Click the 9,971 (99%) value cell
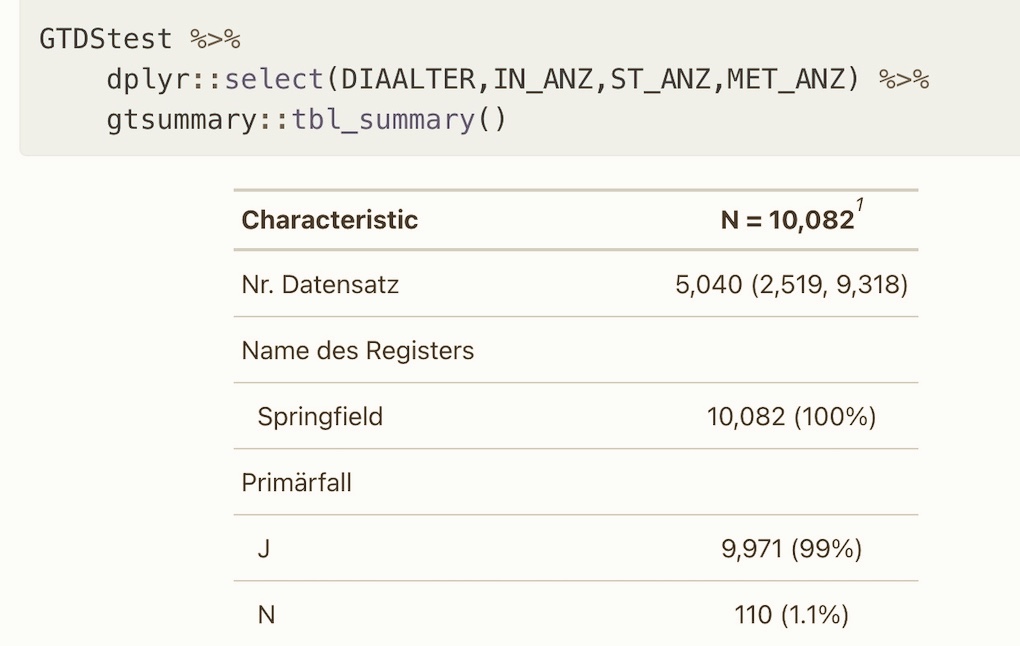This screenshot has height=646, width=1020. (x=791, y=549)
